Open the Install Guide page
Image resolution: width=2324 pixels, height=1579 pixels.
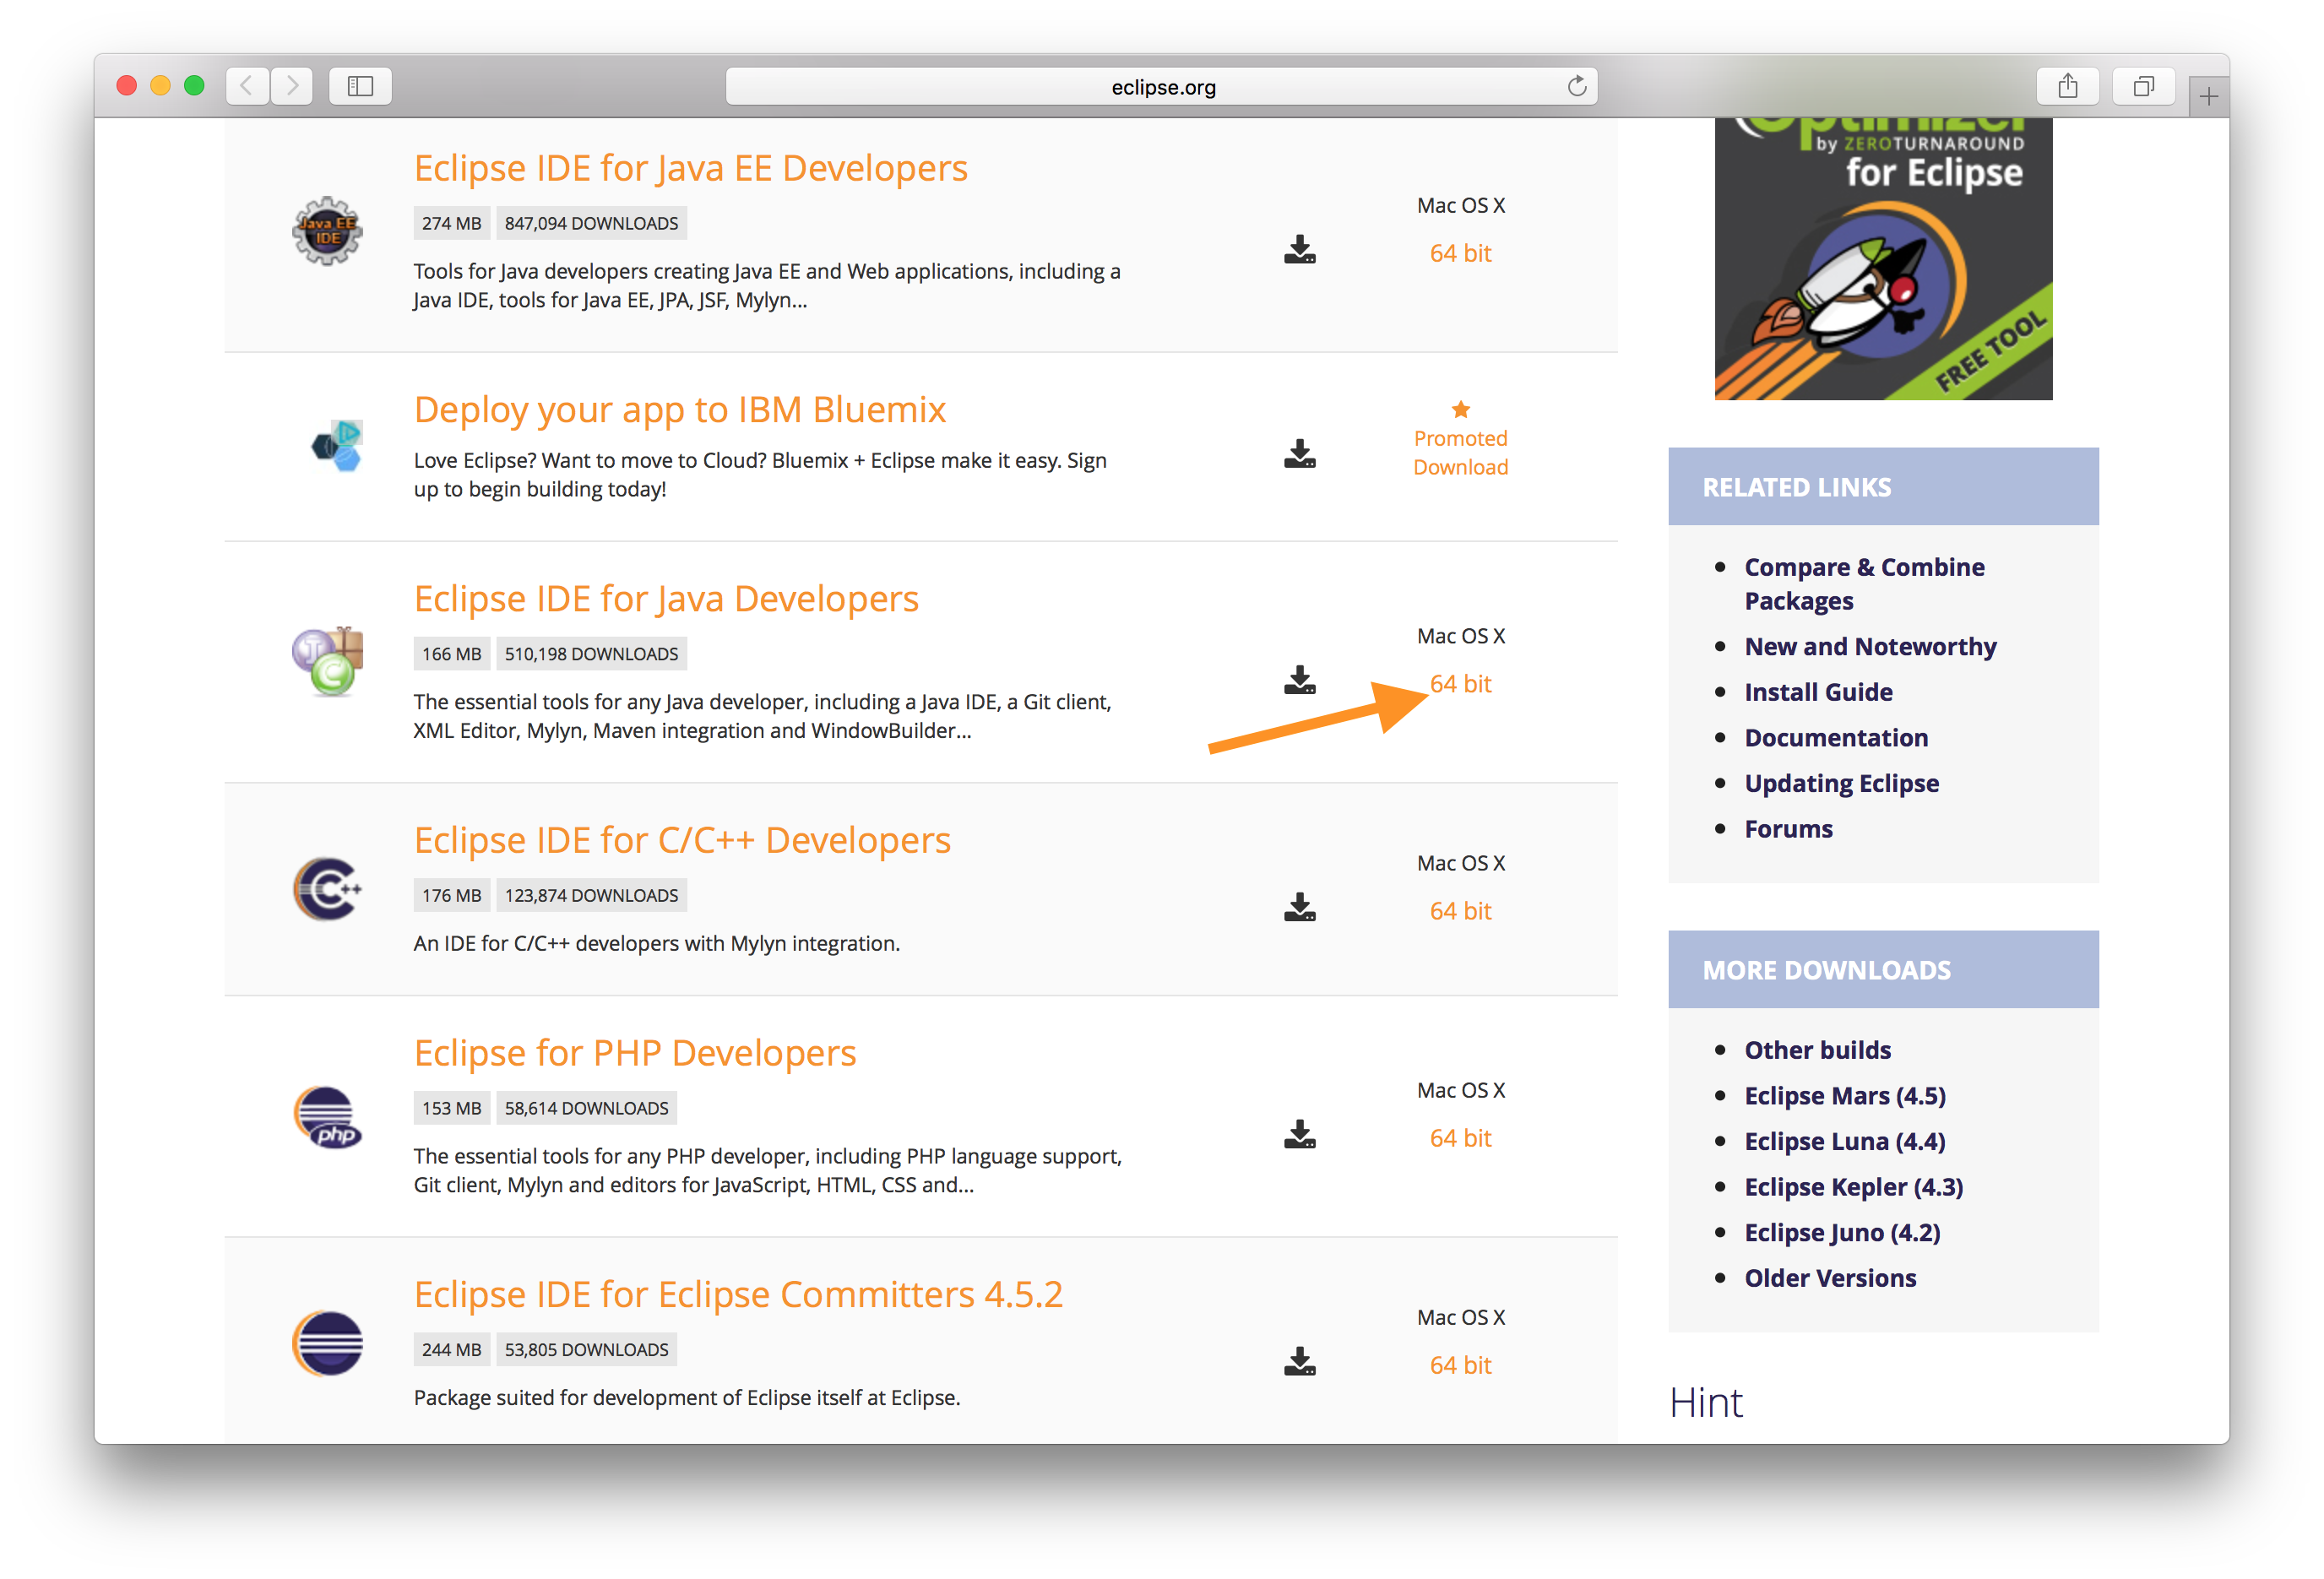(x=1816, y=691)
